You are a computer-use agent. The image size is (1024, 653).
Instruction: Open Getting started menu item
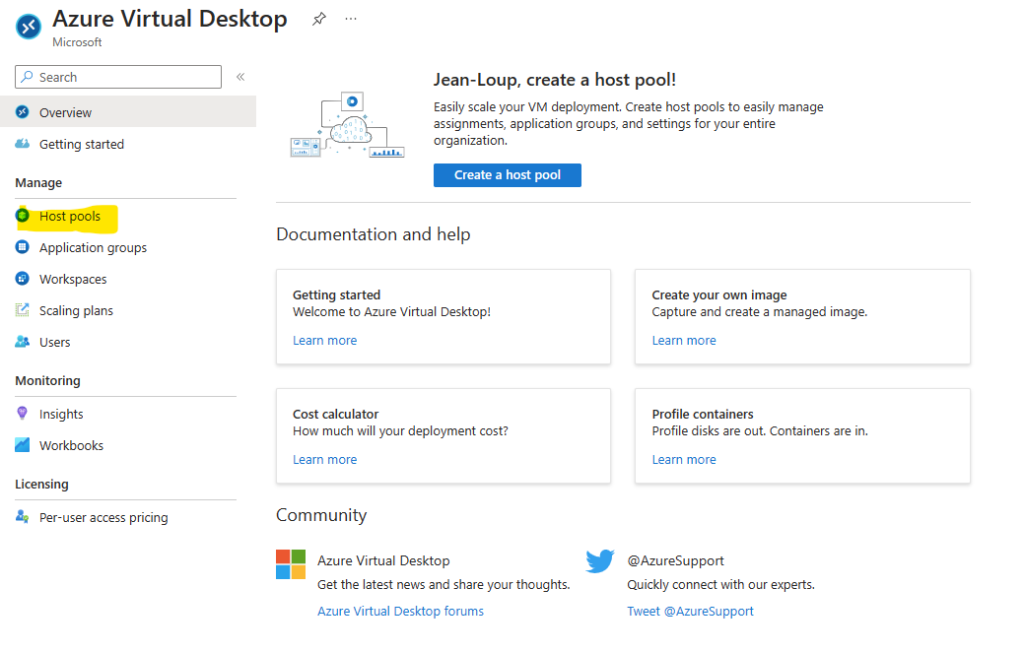[x=81, y=144]
